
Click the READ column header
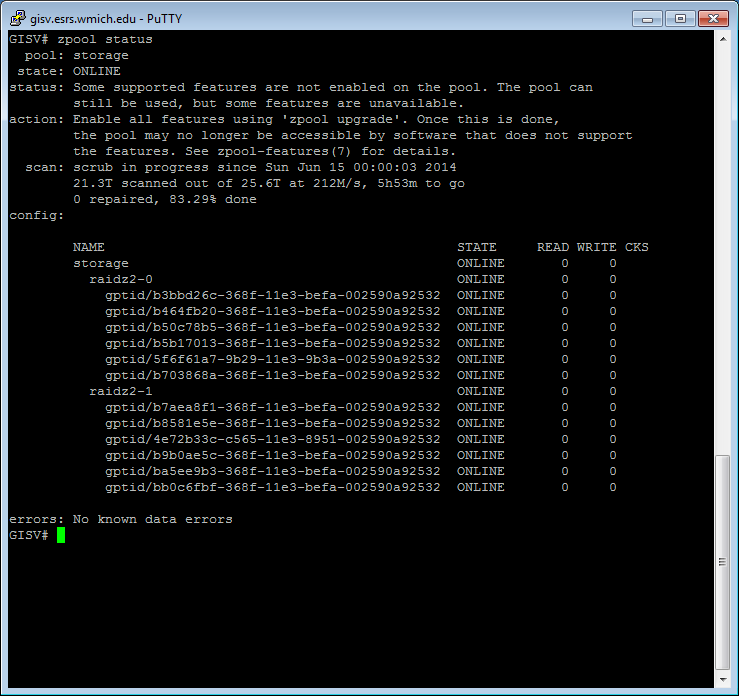[x=553, y=247]
